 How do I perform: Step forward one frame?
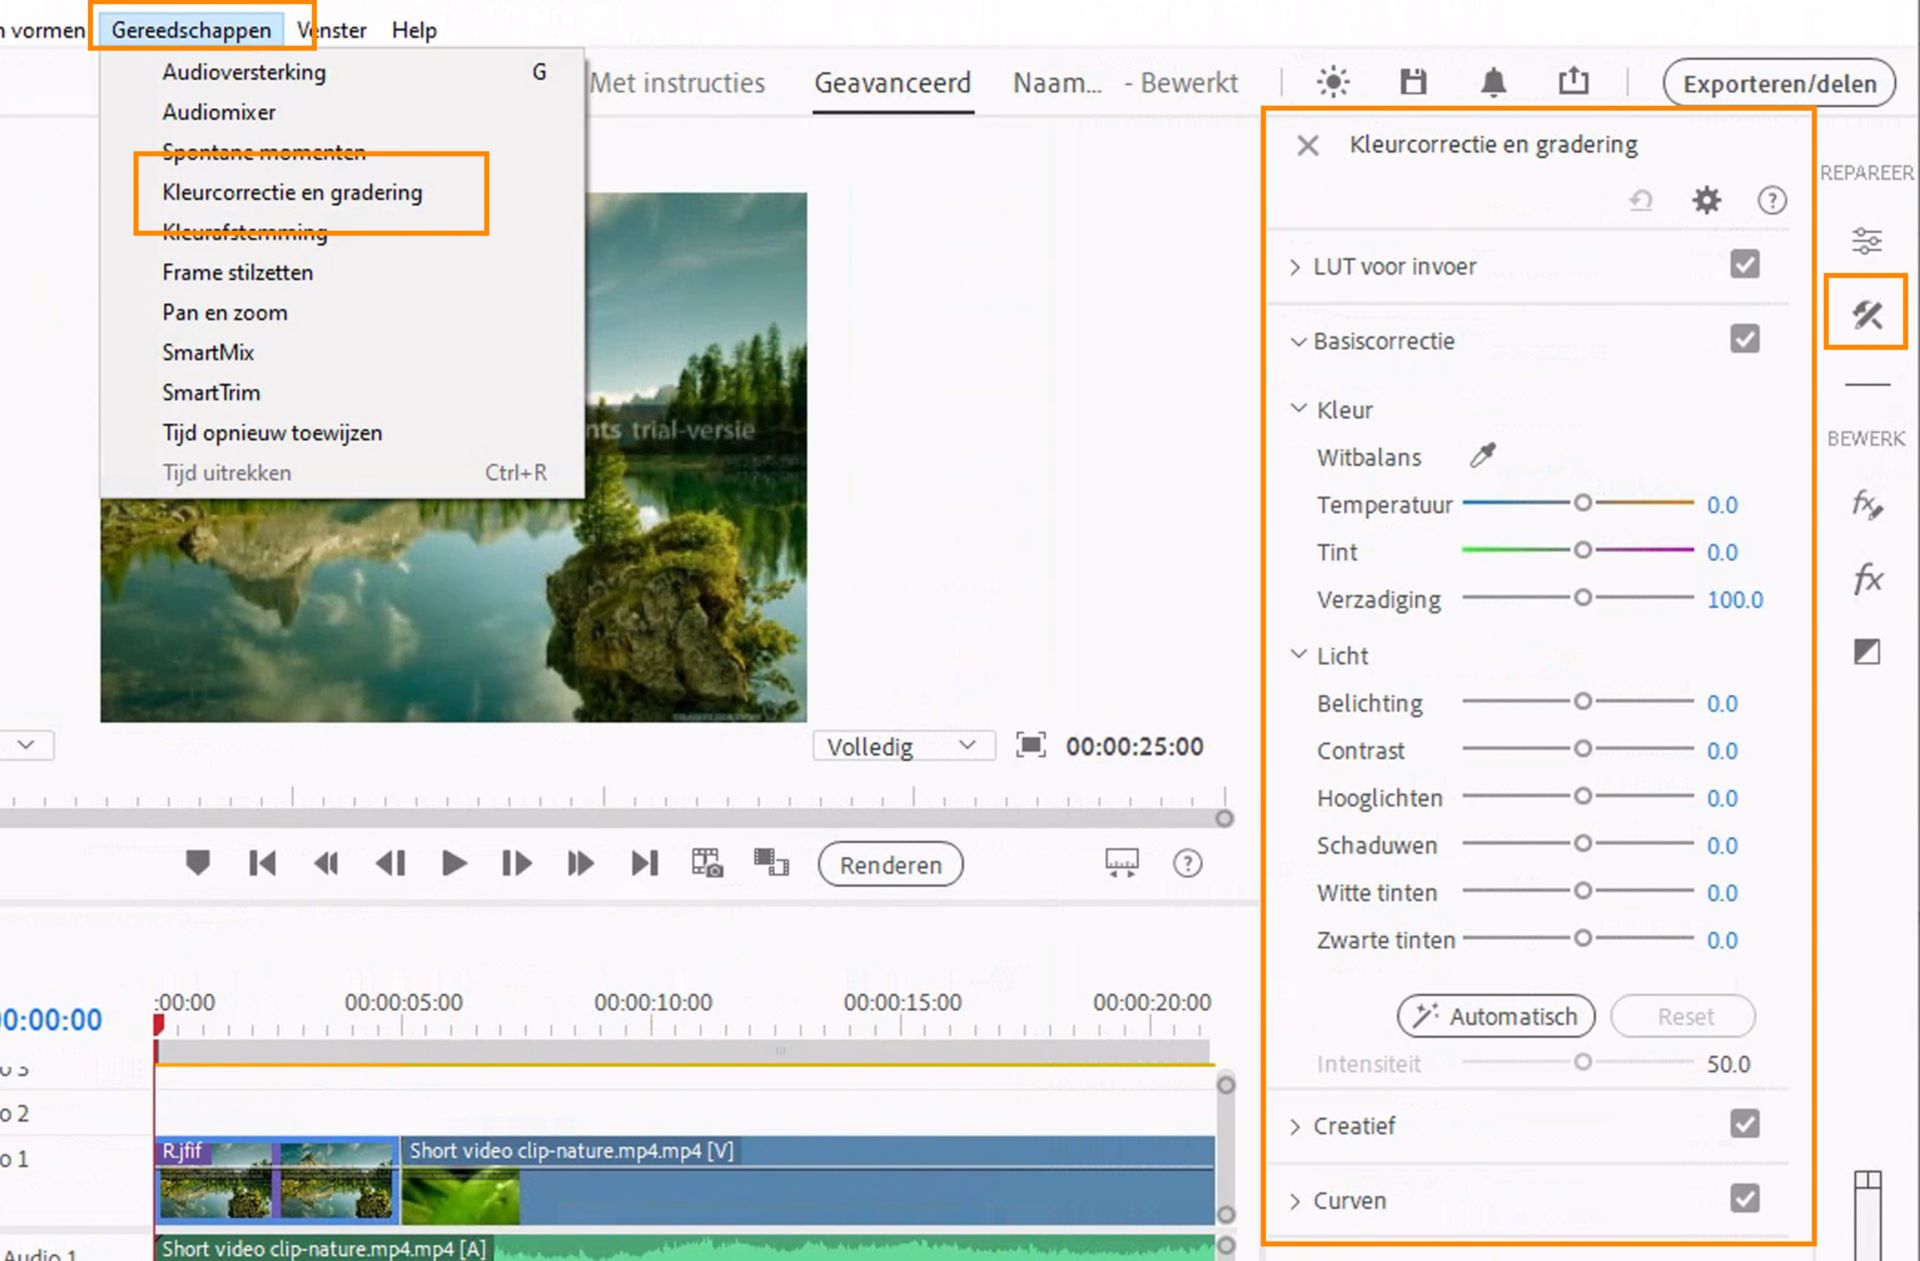(517, 862)
